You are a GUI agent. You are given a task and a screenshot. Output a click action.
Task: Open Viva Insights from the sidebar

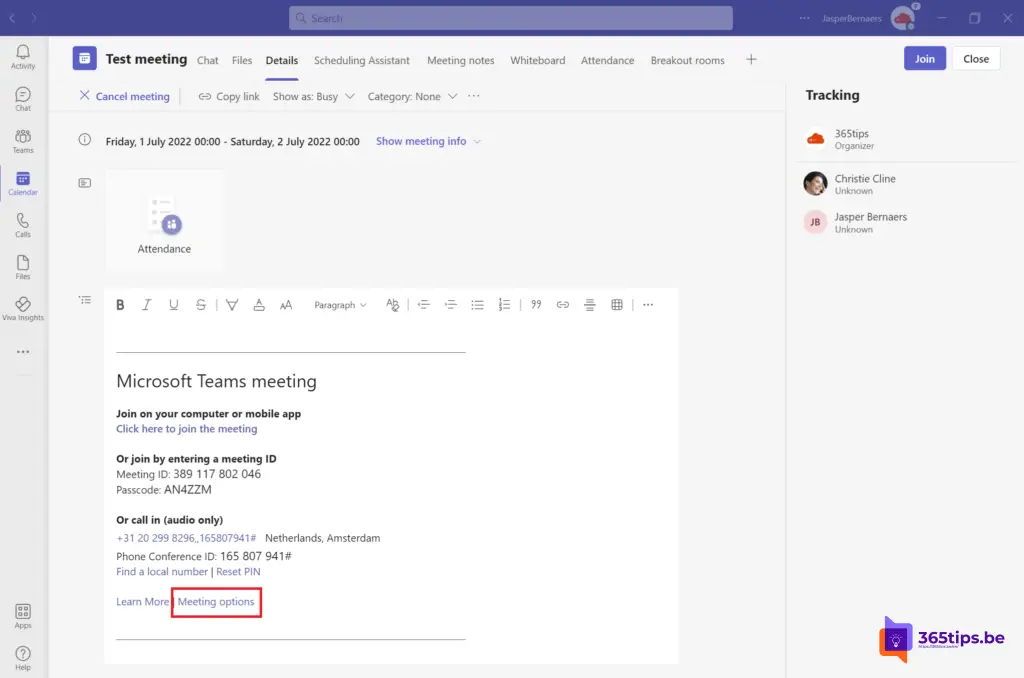(23, 308)
